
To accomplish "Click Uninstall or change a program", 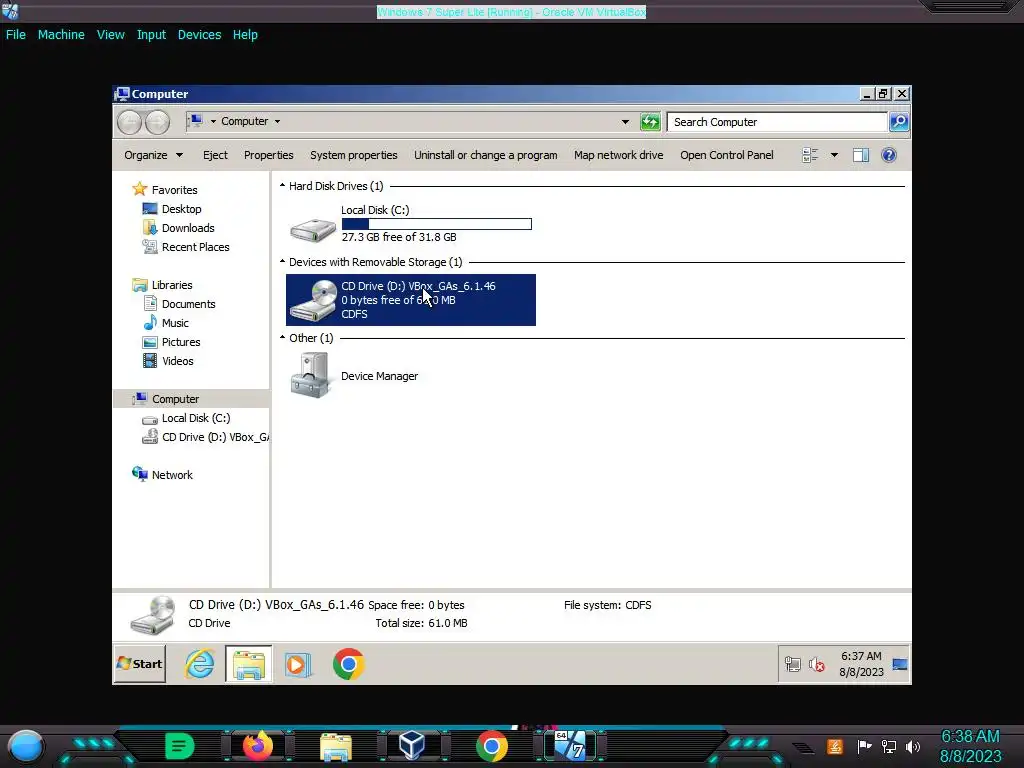I will [485, 155].
